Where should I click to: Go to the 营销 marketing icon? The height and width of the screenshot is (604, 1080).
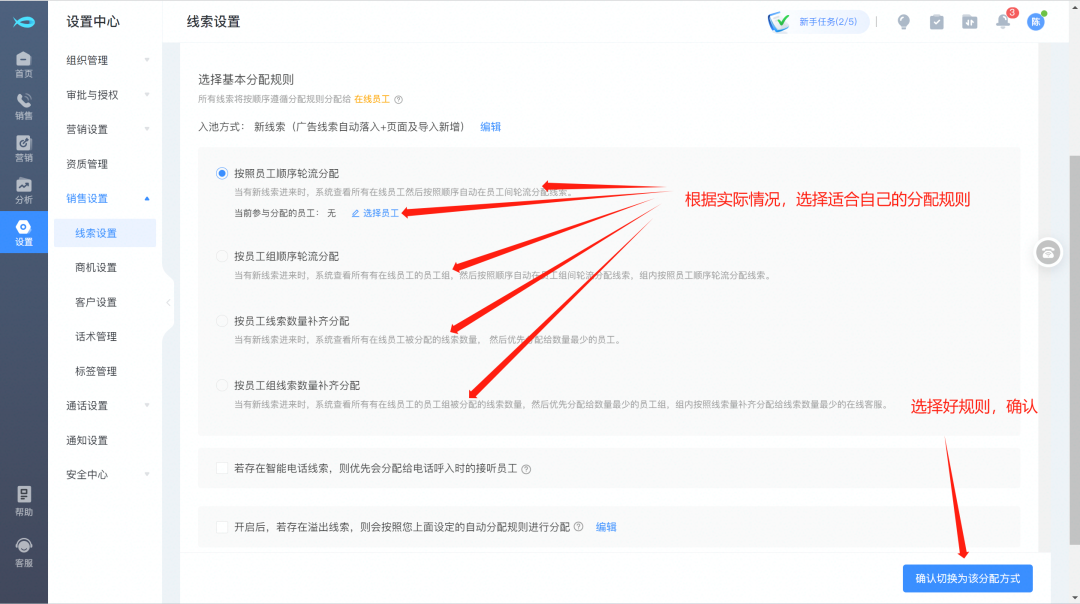click(x=23, y=148)
